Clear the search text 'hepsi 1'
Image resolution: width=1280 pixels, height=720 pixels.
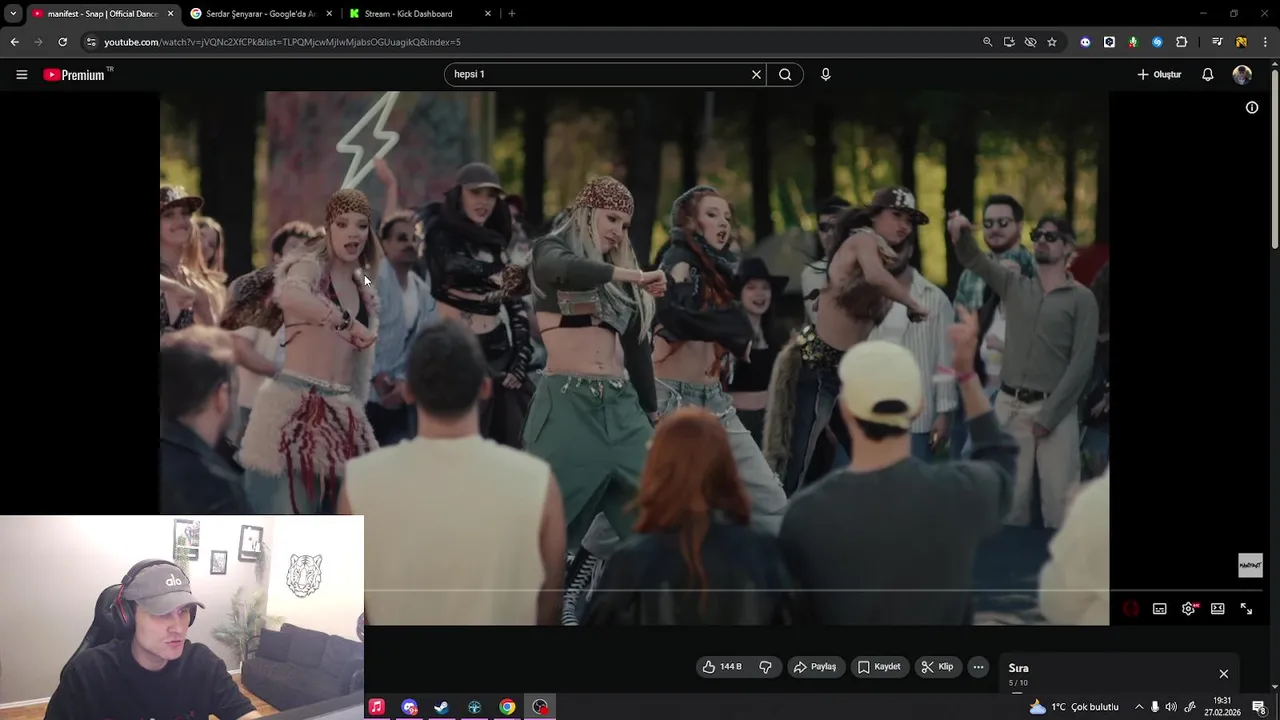(756, 74)
